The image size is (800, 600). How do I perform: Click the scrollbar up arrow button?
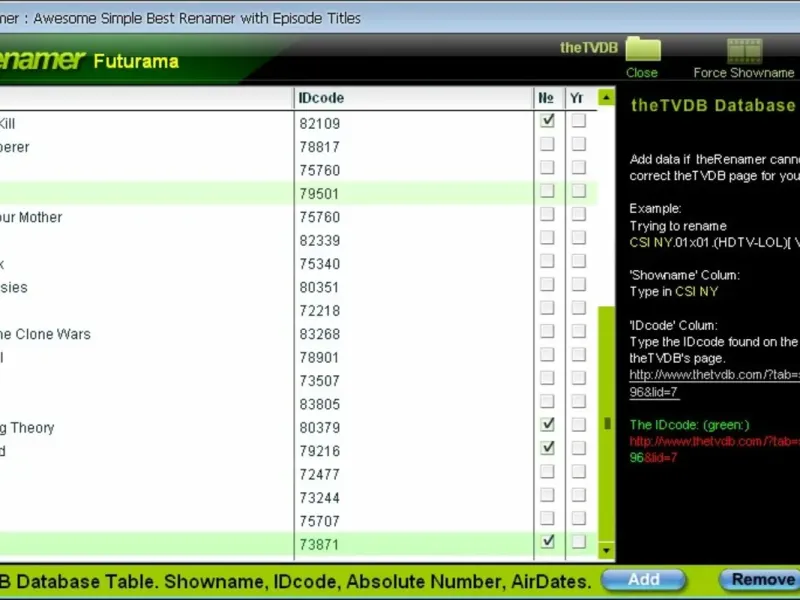pyautogui.click(x=606, y=97)
